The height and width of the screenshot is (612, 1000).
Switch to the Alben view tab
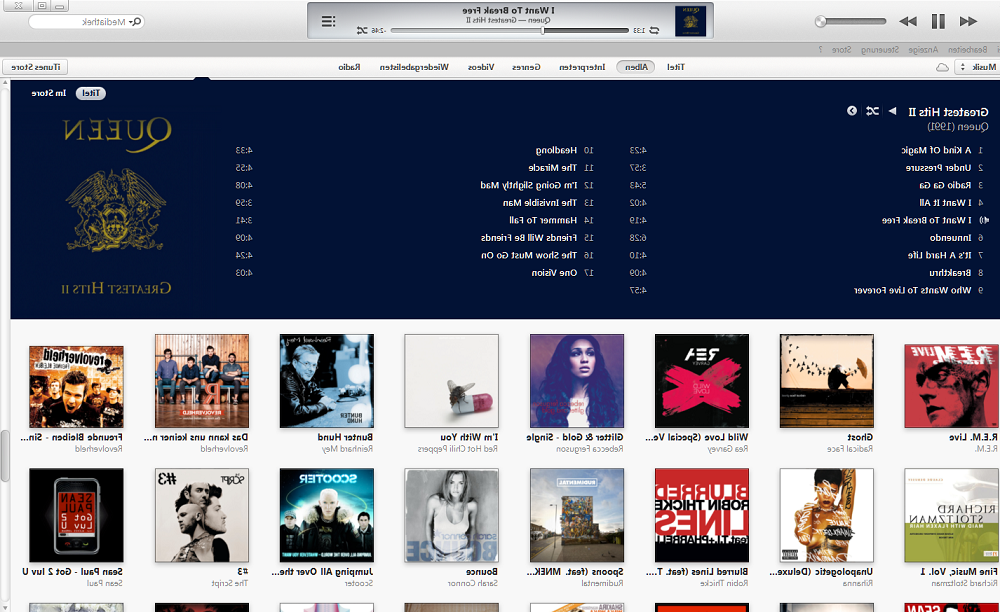click(x=636, y=67)
